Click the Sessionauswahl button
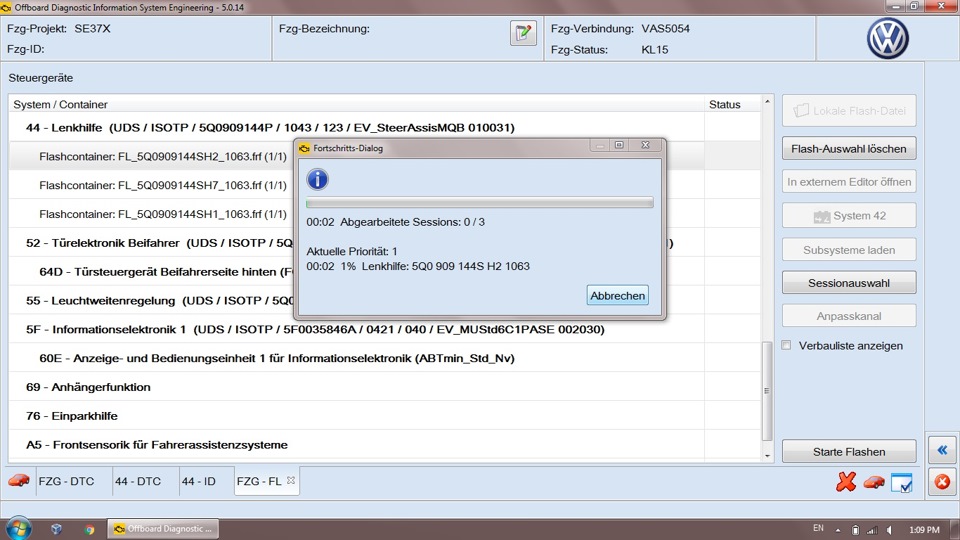Viewport: 960px width, 540px height. 849,283
